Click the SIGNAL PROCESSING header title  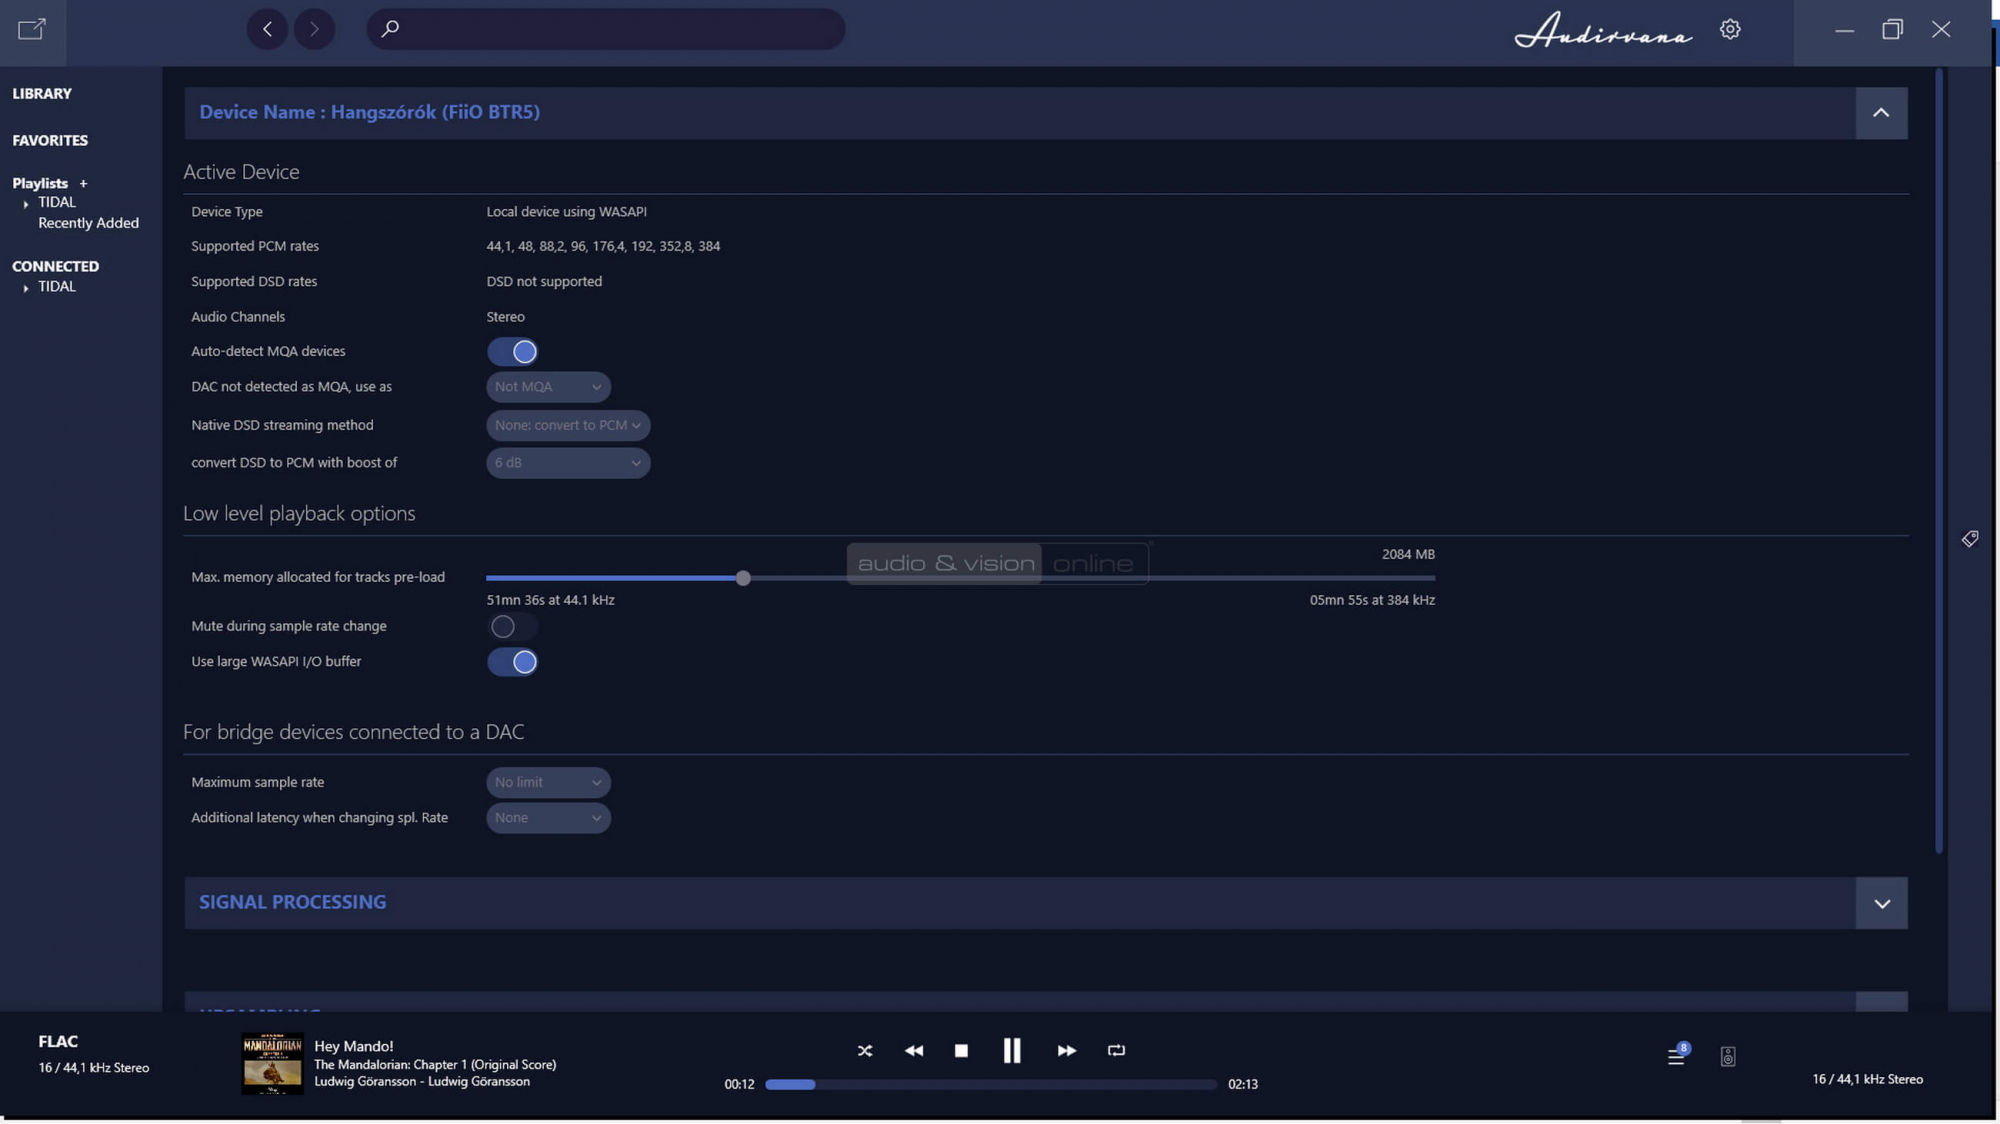point(292,902)
